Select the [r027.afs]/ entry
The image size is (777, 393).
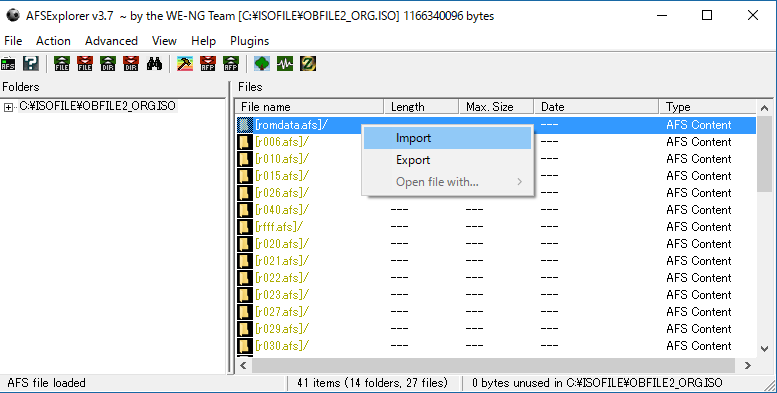pos(282,312)
